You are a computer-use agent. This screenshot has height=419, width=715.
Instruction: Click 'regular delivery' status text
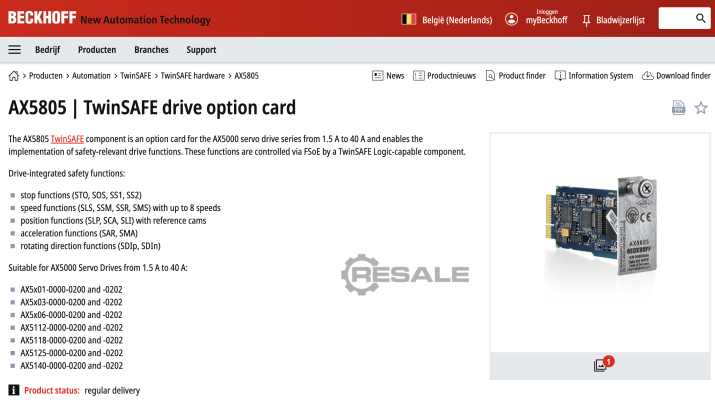112,390
